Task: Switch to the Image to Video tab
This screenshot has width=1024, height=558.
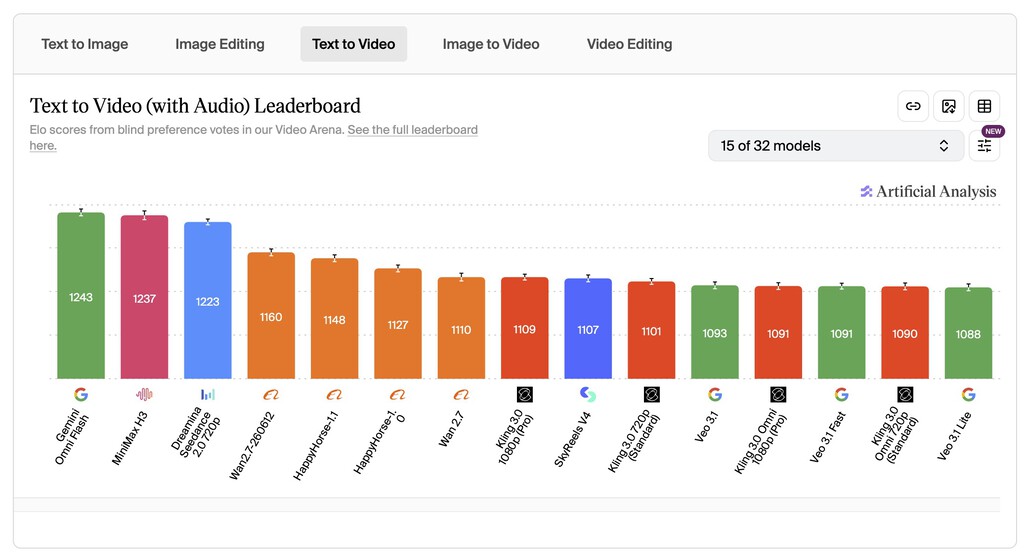Action: 491,44
